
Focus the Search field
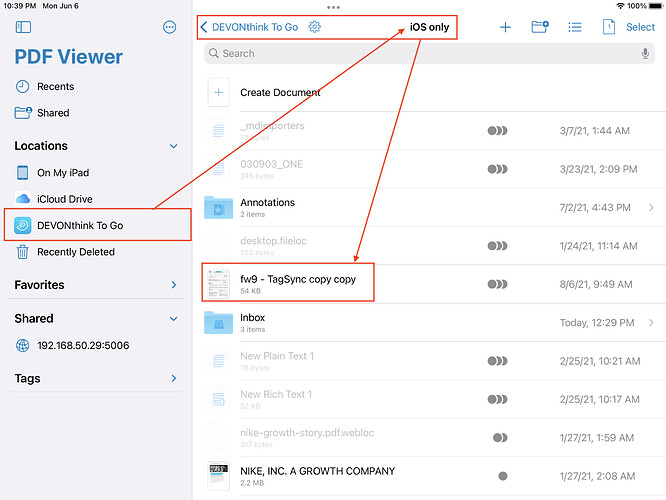point(429,54)
